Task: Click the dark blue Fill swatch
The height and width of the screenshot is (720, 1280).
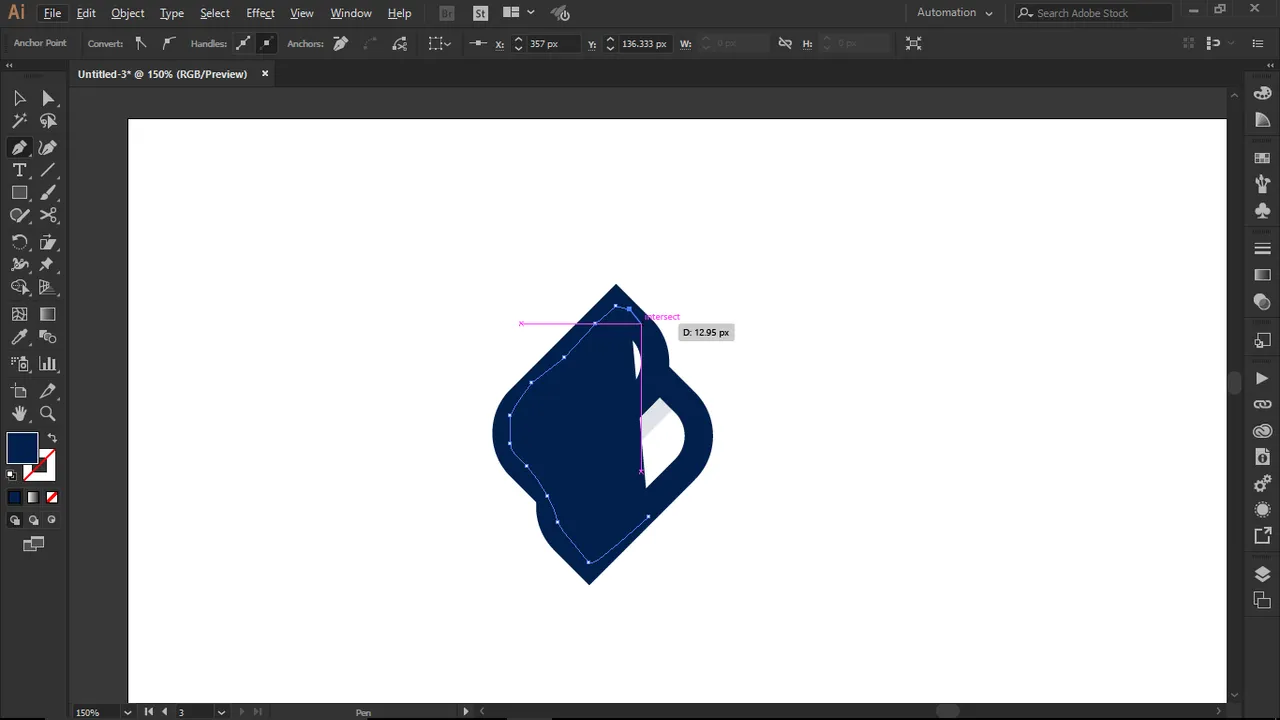Action: pyautogui.click(x=22, y=448)
